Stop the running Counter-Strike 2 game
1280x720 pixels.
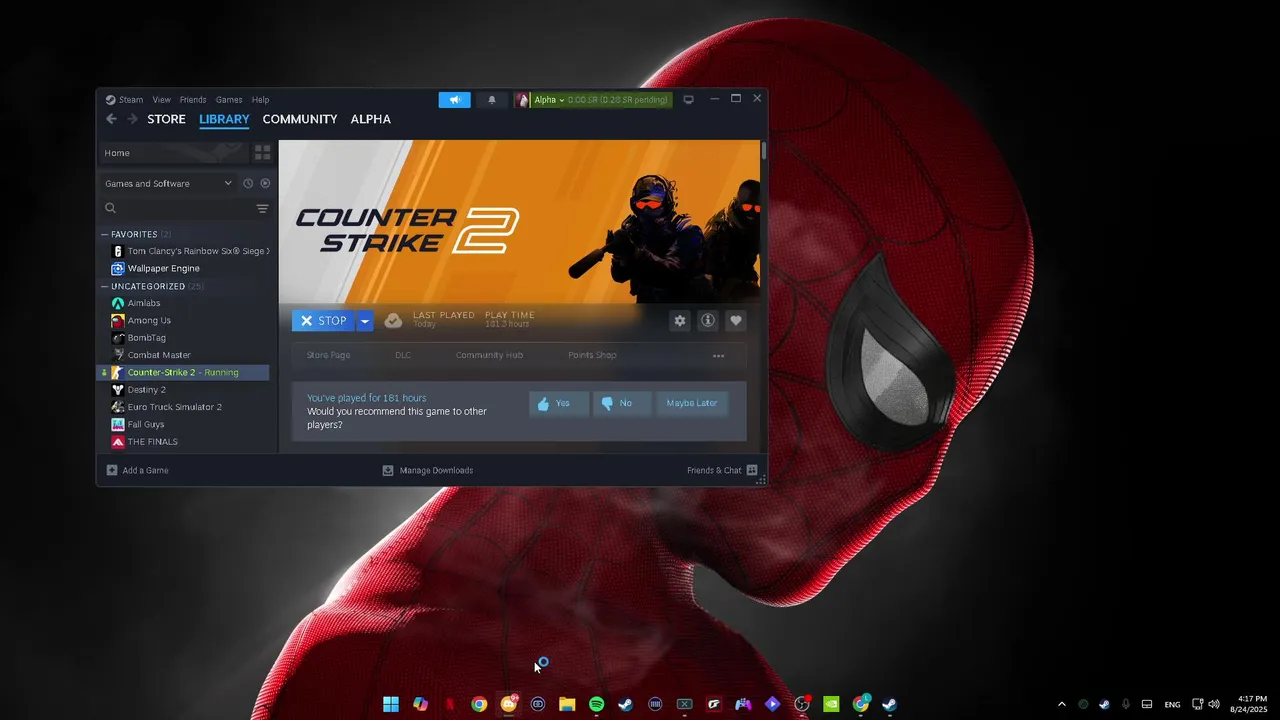324,321
